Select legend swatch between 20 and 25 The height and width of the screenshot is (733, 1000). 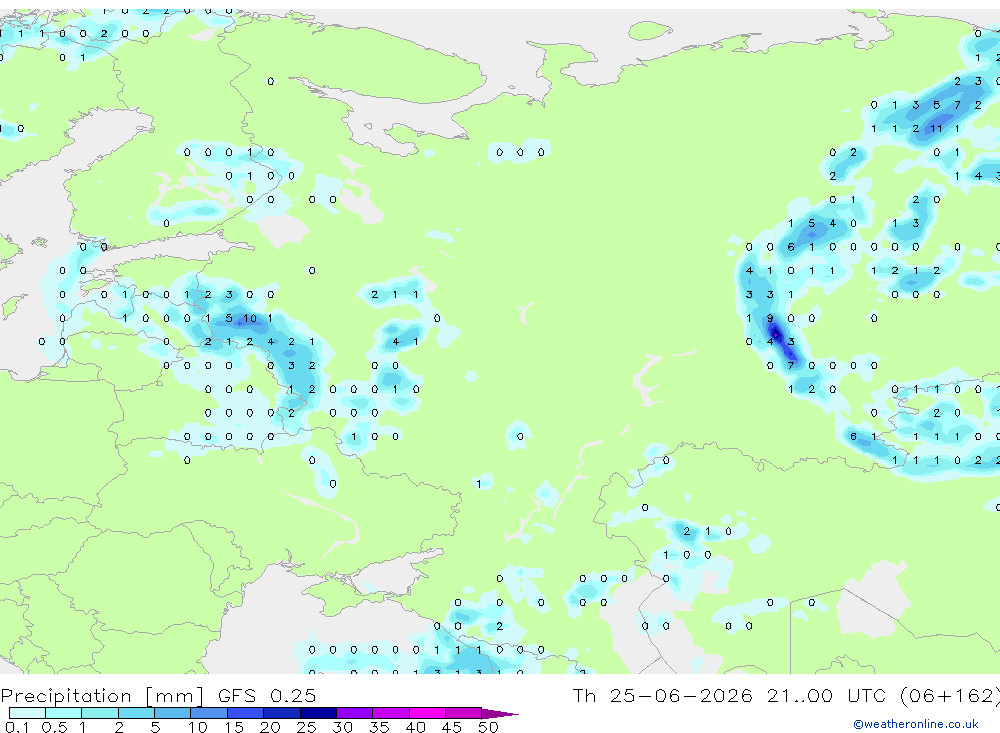pyautogui.click(x=282, y=713)
